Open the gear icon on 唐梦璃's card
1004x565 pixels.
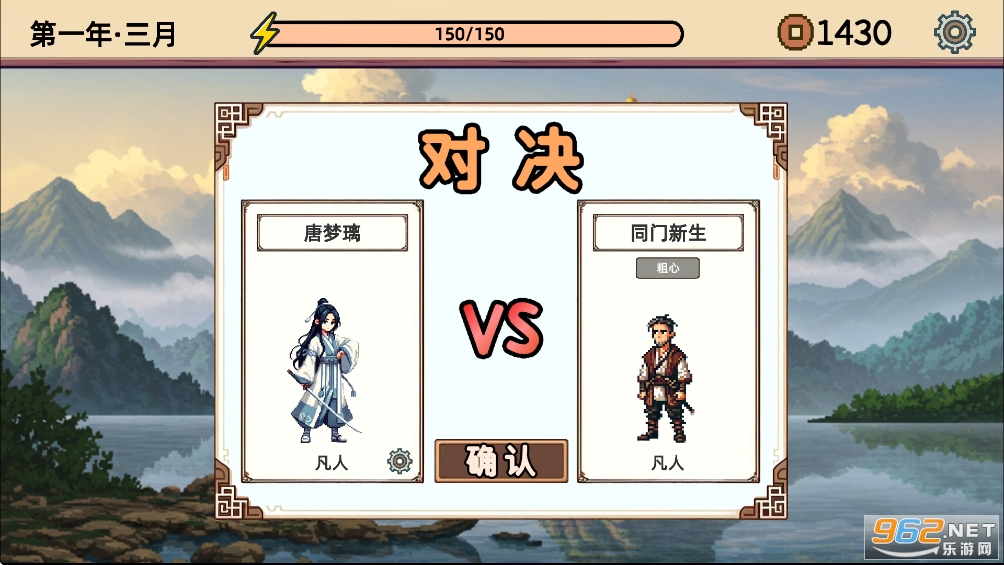pos(400,461)
